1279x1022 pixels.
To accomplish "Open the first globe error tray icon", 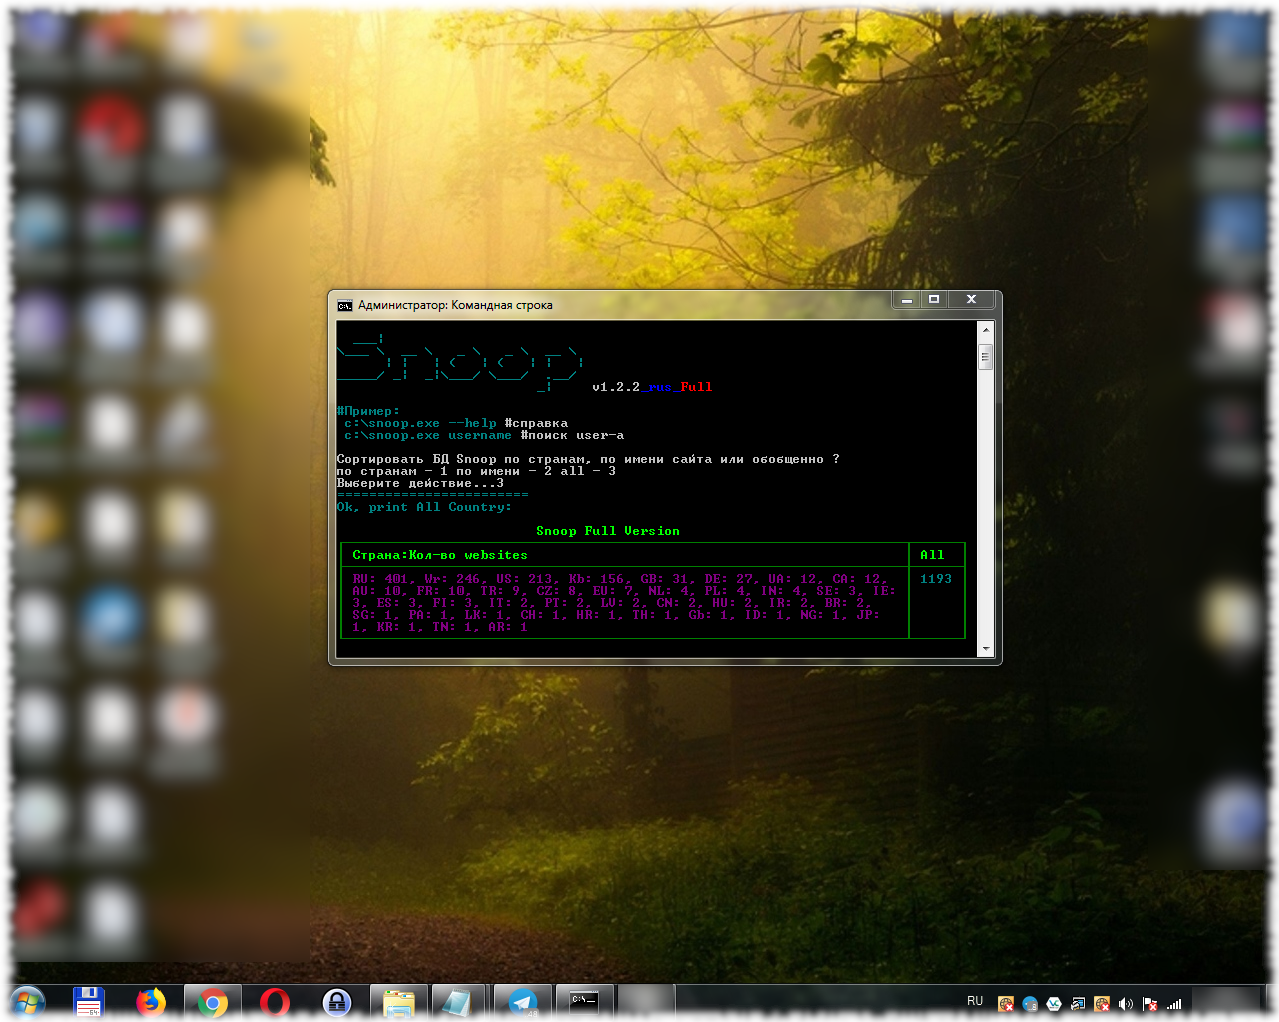I will coord(1006,1003).
